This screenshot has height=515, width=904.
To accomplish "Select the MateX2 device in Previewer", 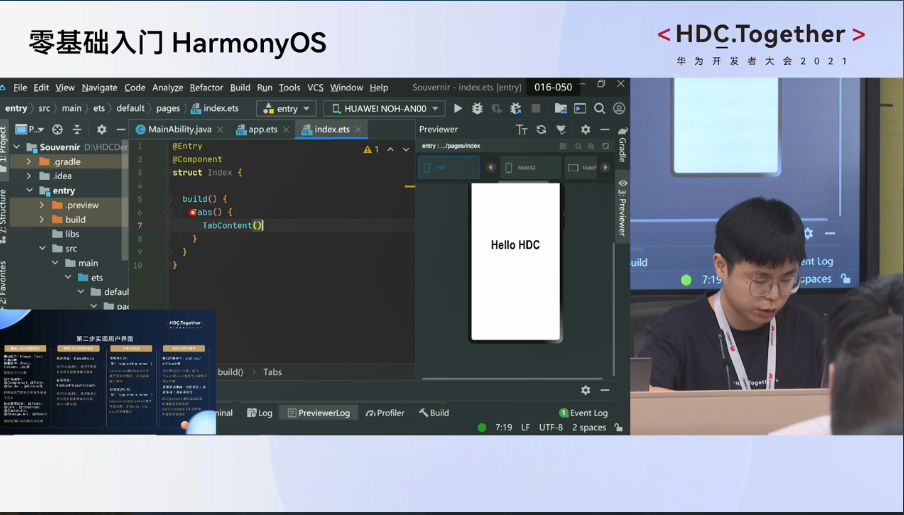I will click(530, 167).
